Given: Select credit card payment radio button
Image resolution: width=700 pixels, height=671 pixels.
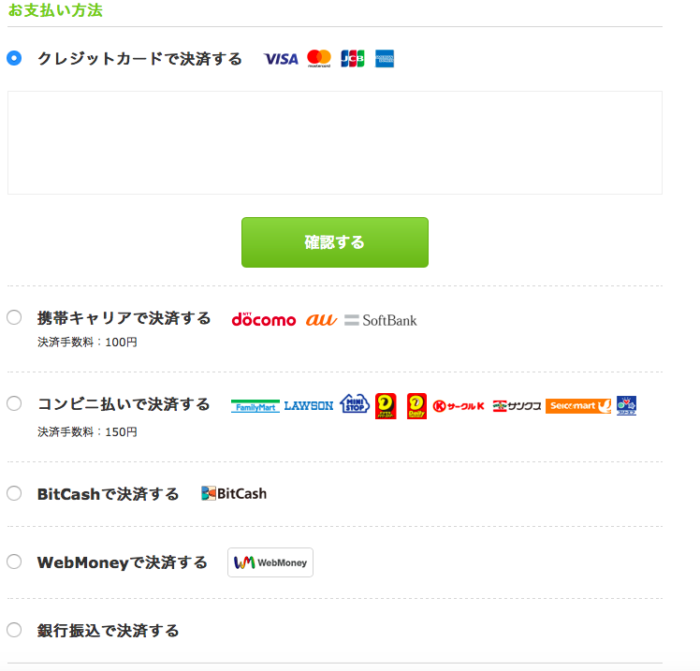Looking at the screenshot, I should [x=14, y=58].
